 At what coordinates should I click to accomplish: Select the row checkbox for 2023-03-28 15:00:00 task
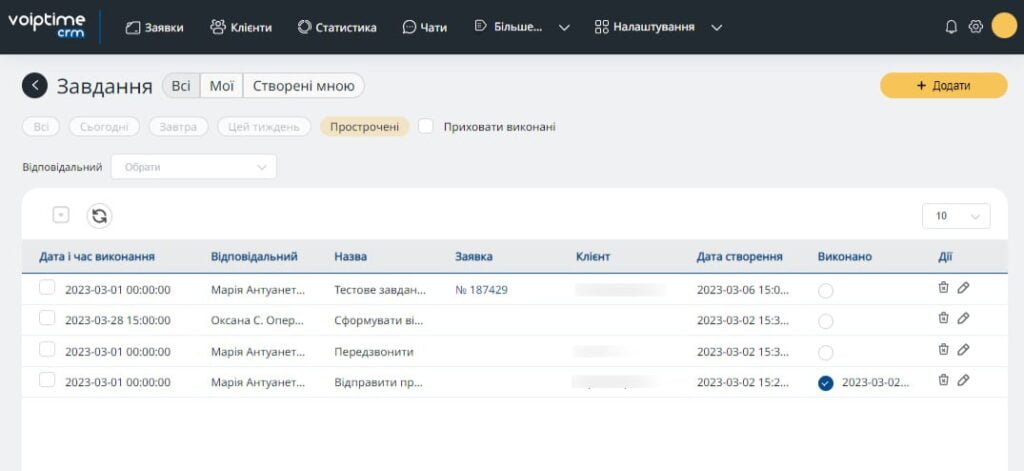(47, 318)
